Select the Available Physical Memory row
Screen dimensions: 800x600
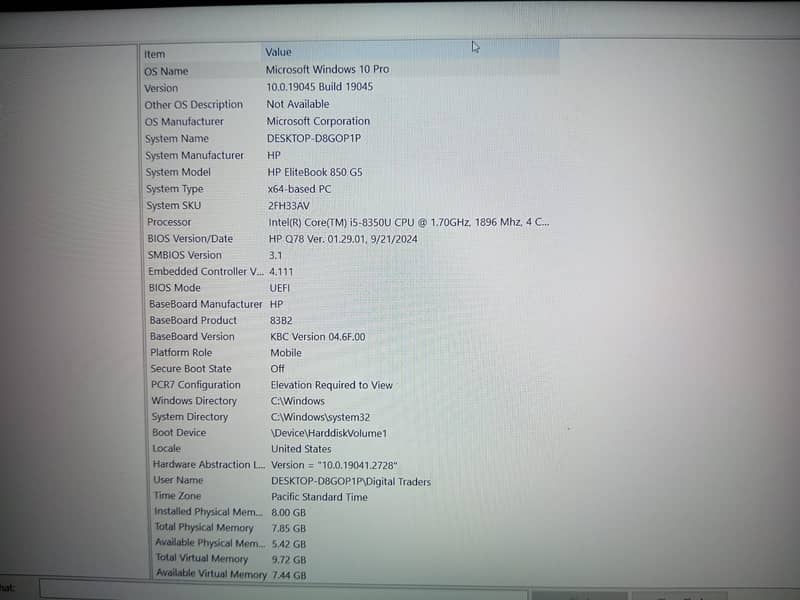click(210, 542)
